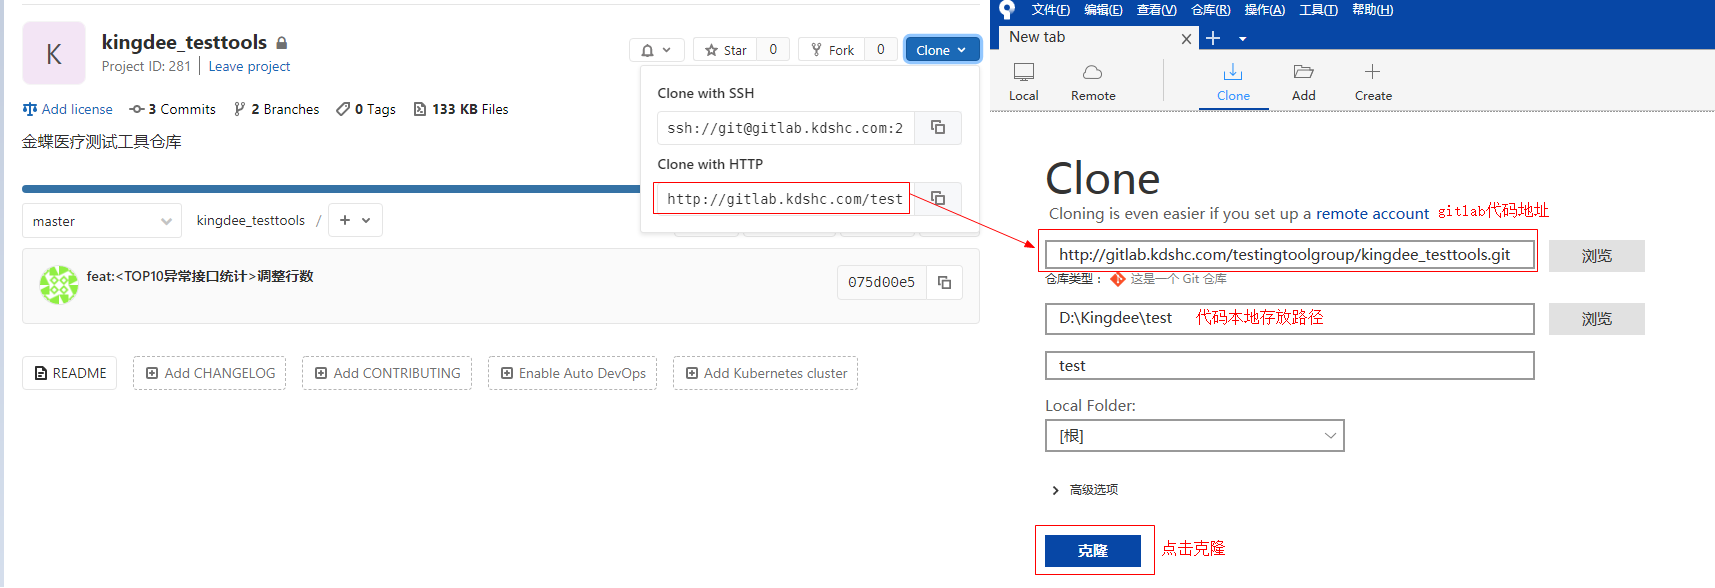This screenshot has height=588, width=1715.
Task: Open the Local Folder [根] dropdown
Action: [1194, 435]
